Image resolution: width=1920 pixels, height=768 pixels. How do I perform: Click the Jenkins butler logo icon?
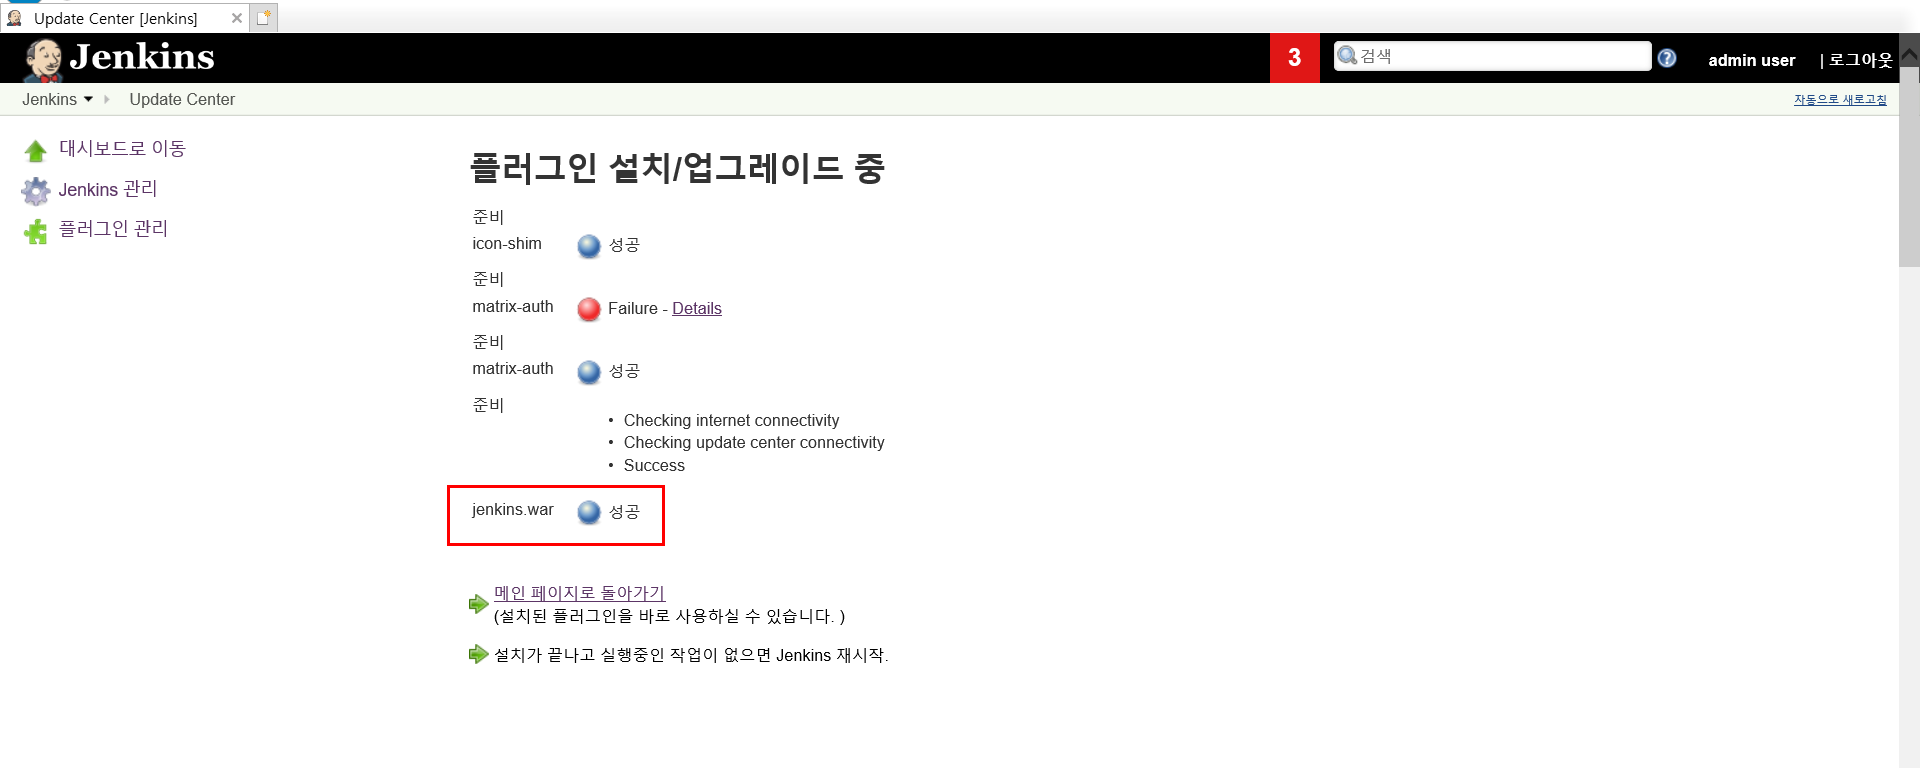point(43,59)
